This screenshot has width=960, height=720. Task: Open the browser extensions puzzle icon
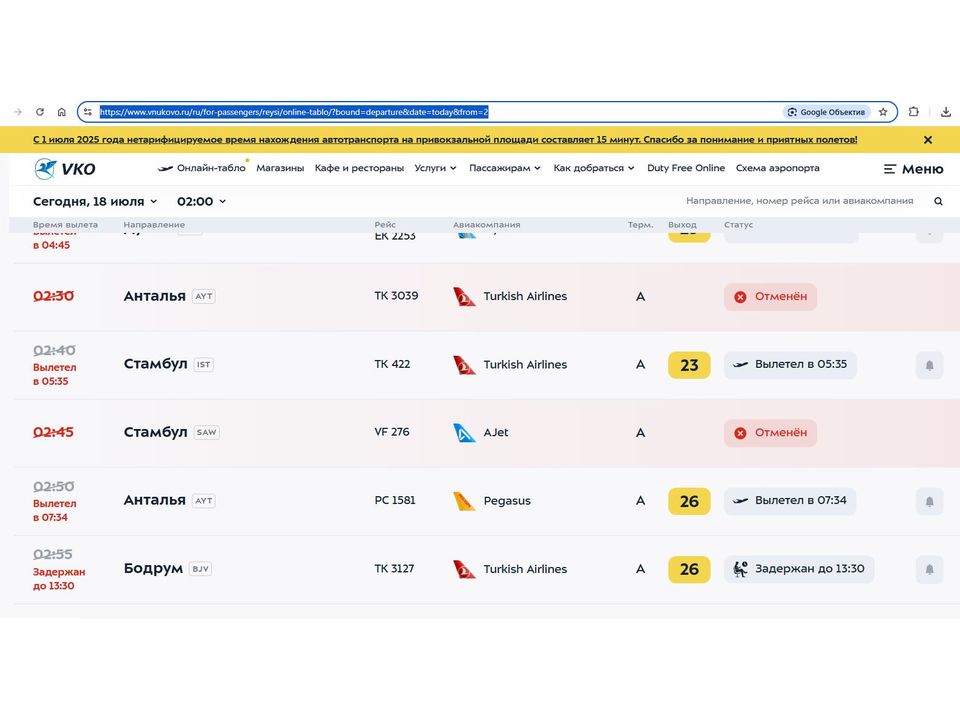913,112
